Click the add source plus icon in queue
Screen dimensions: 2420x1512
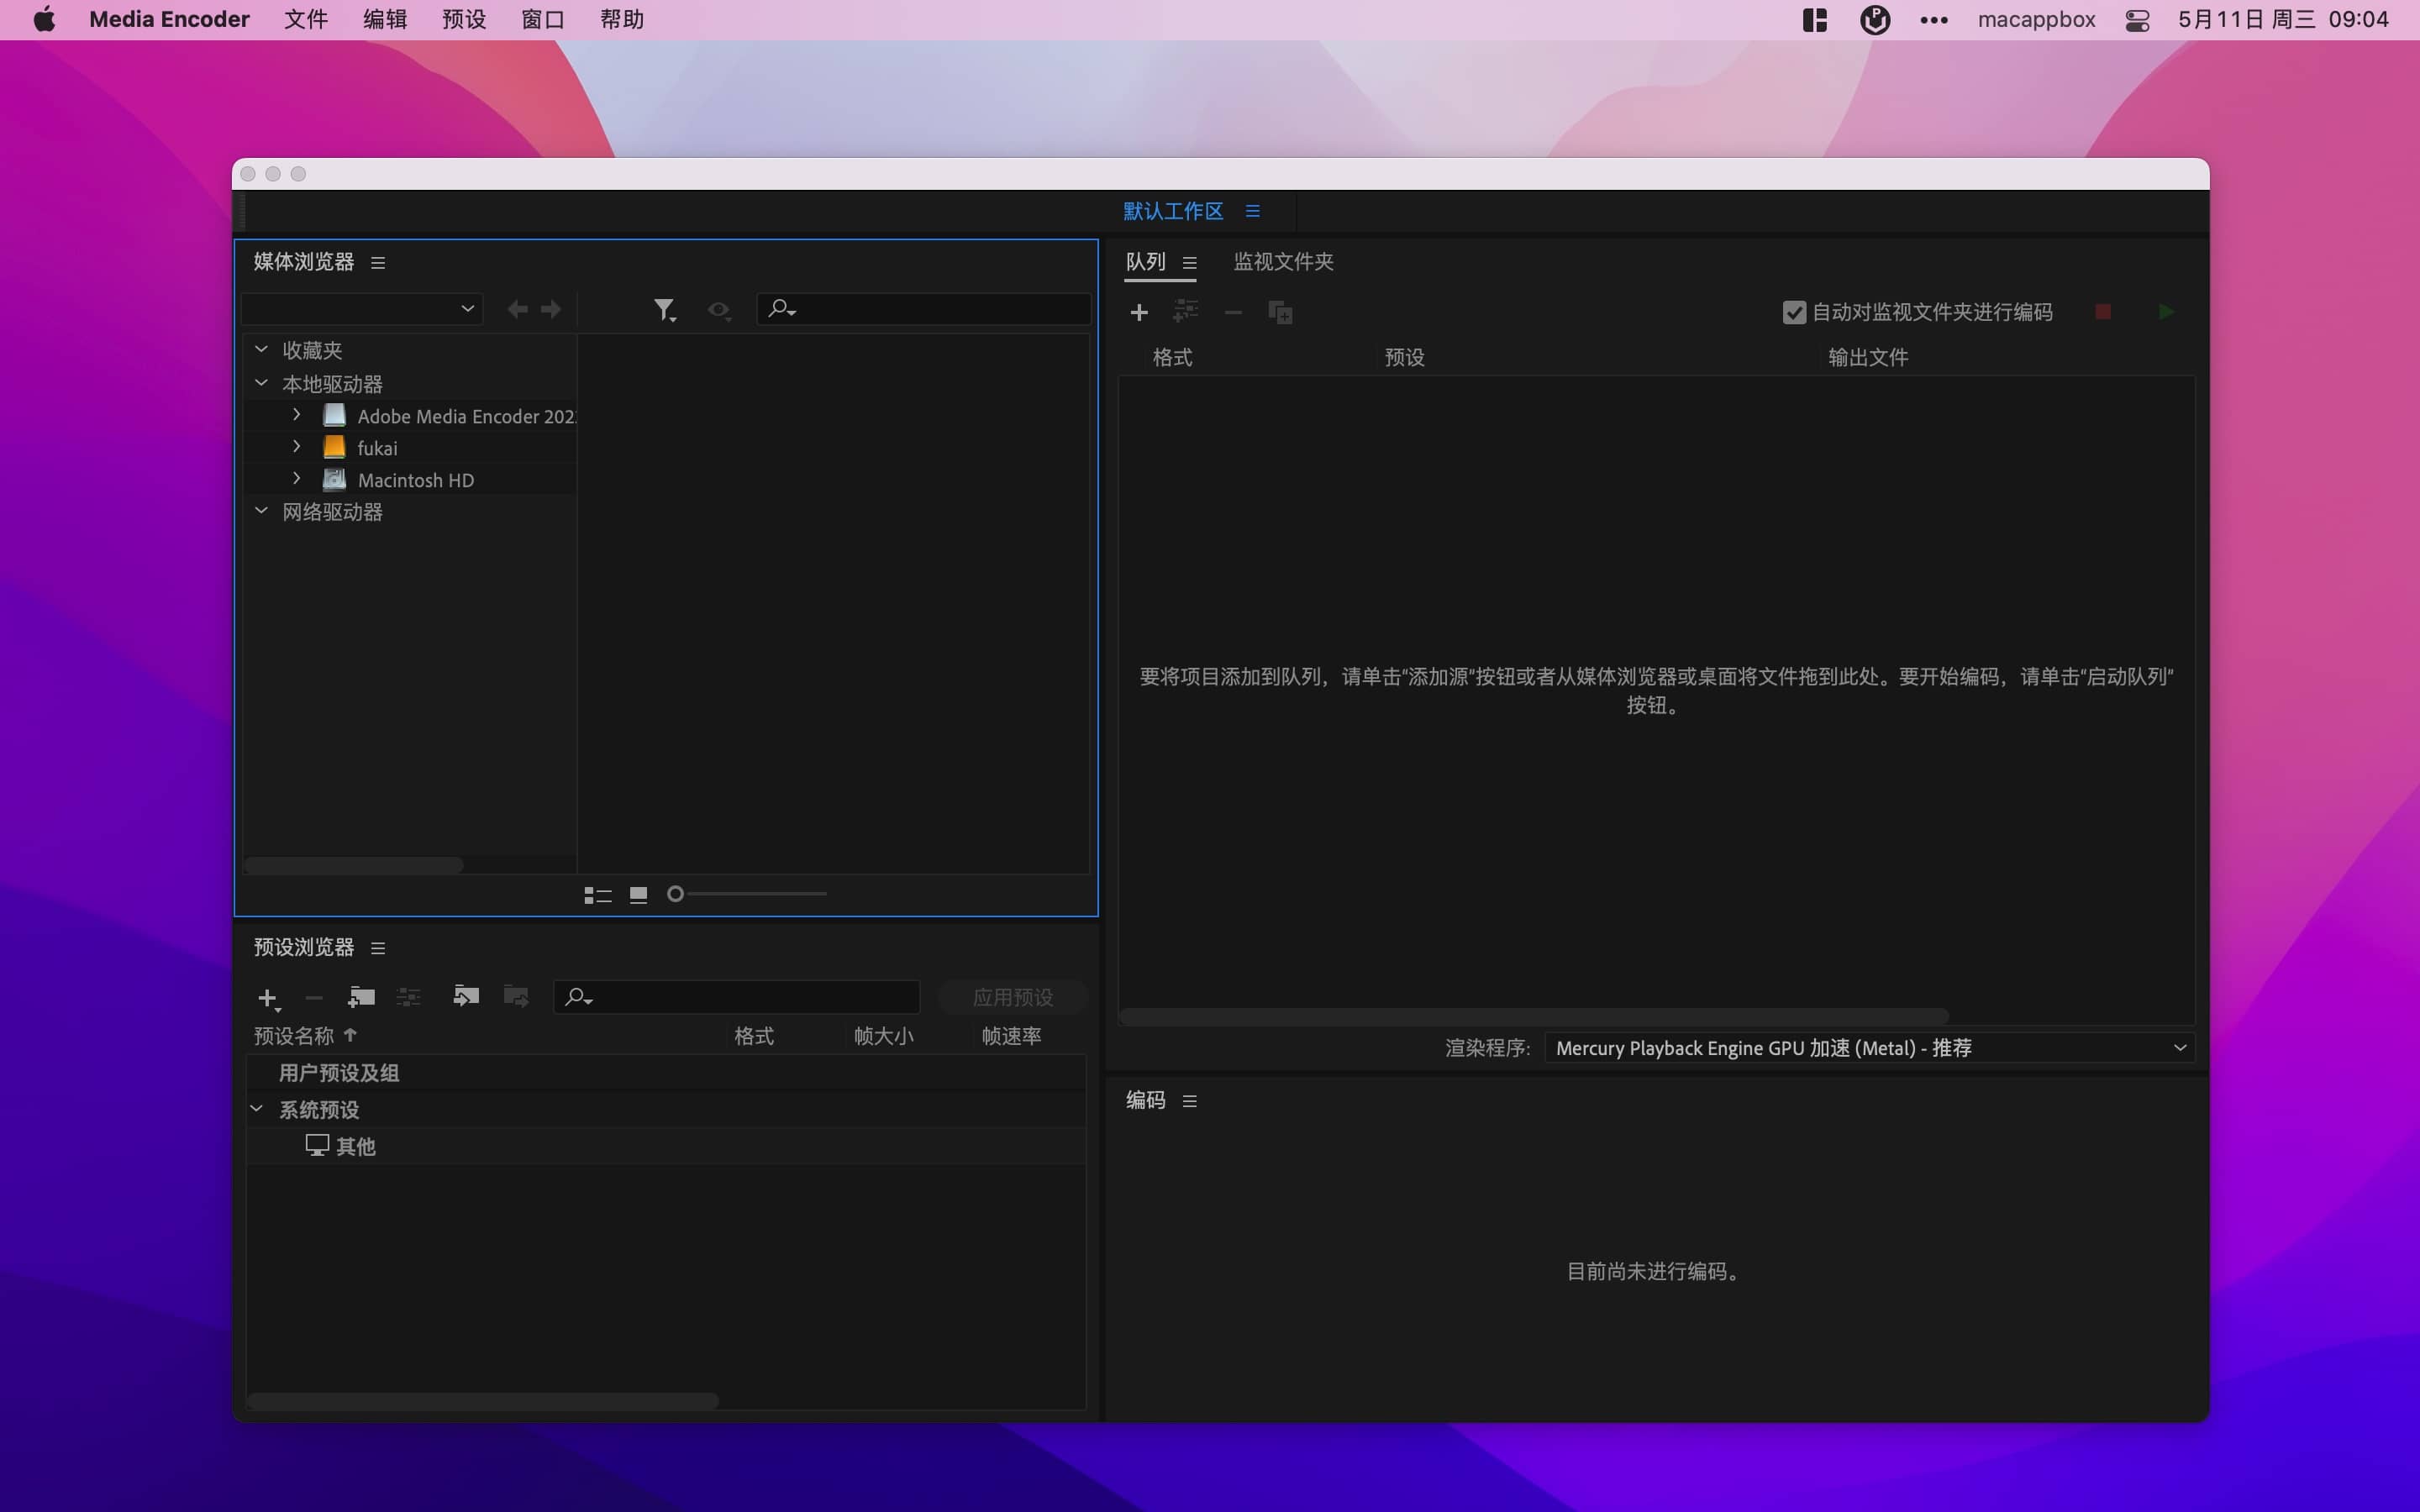tap(1139, 313)
